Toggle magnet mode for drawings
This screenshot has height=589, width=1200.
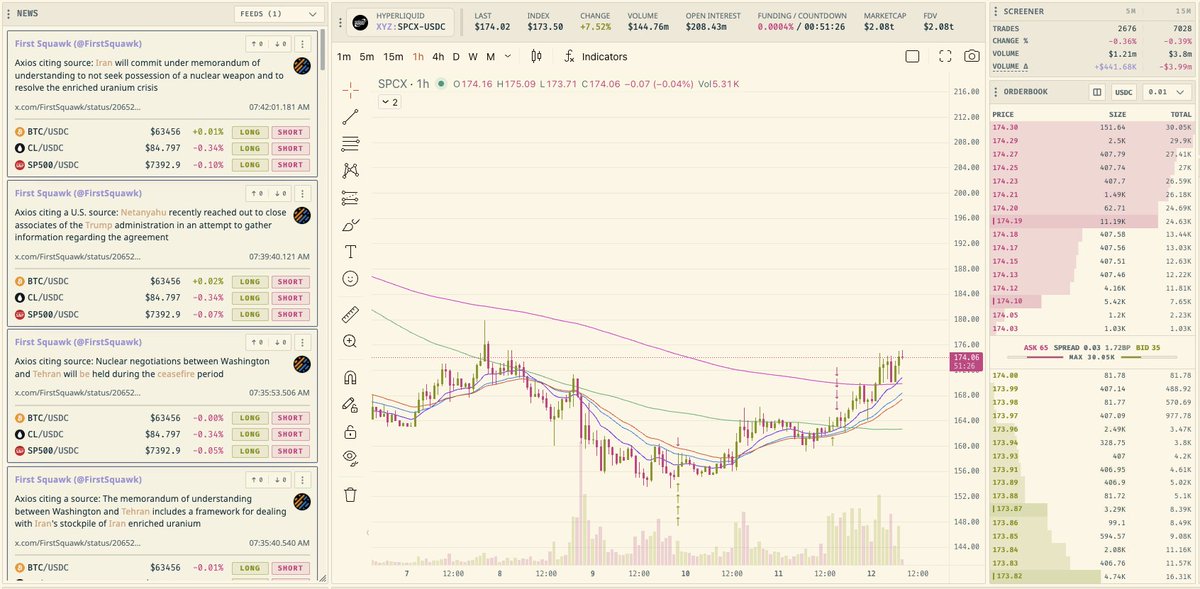(350, 378)
